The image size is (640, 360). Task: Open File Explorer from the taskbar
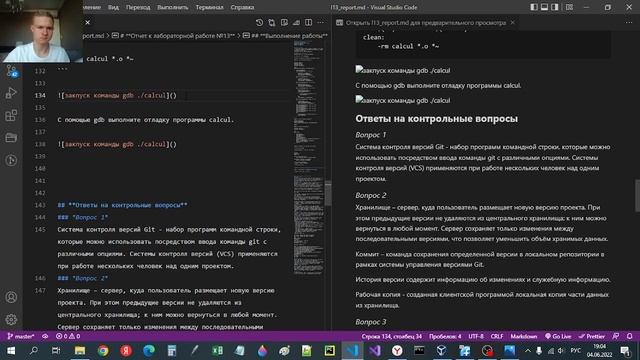[x=80, y=351]
